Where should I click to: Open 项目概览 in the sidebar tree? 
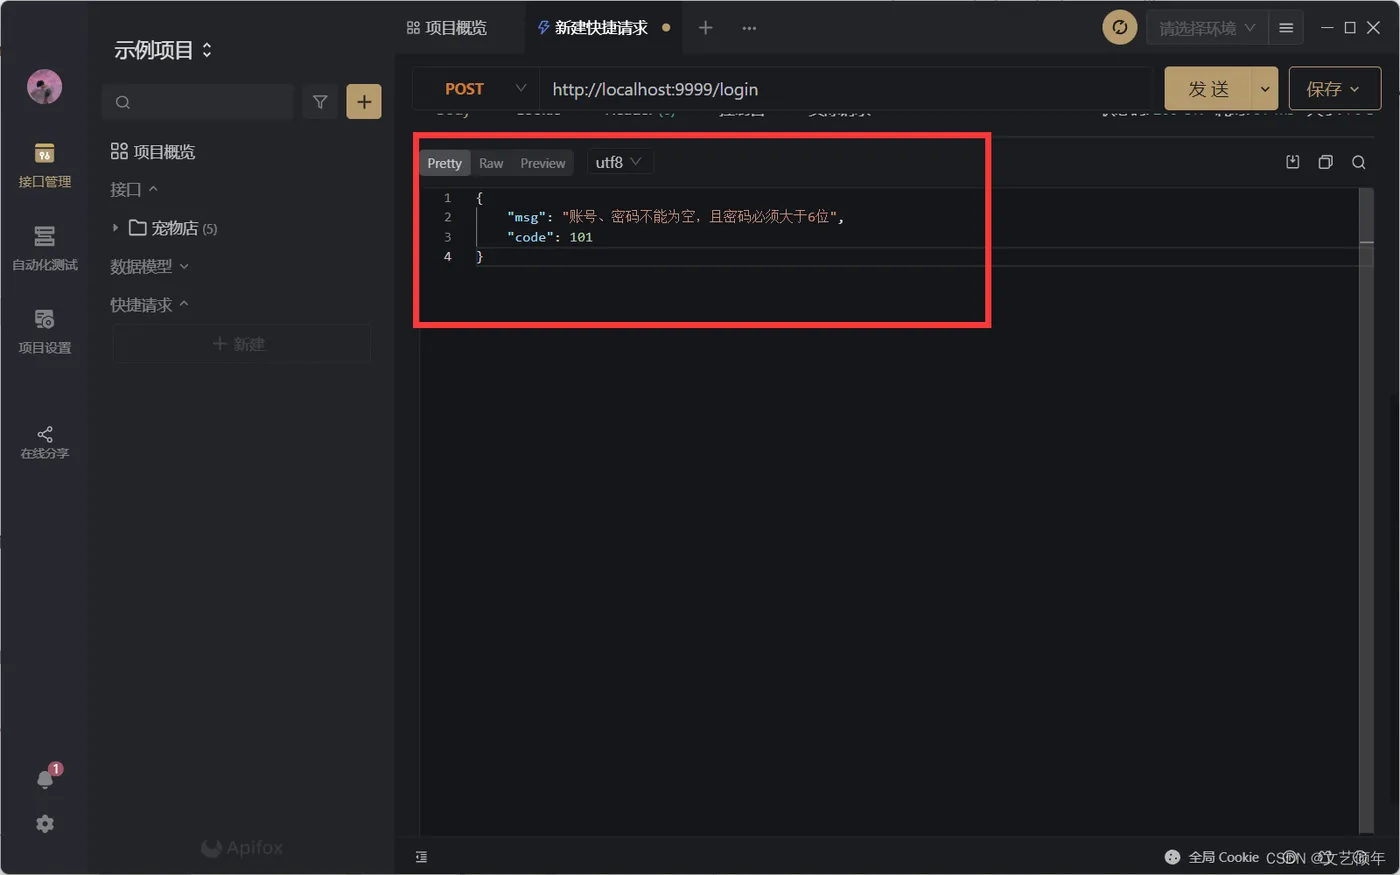click(x=153, y=152)
